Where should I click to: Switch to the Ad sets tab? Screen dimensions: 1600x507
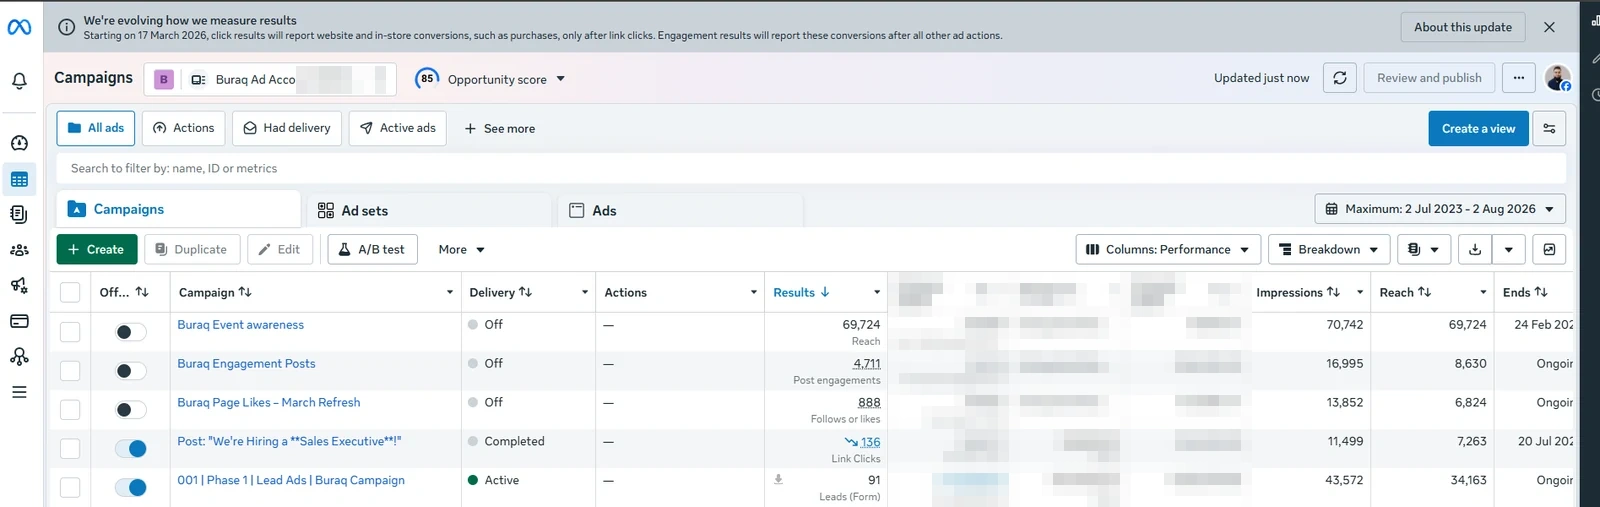click(x=429, y=210)
